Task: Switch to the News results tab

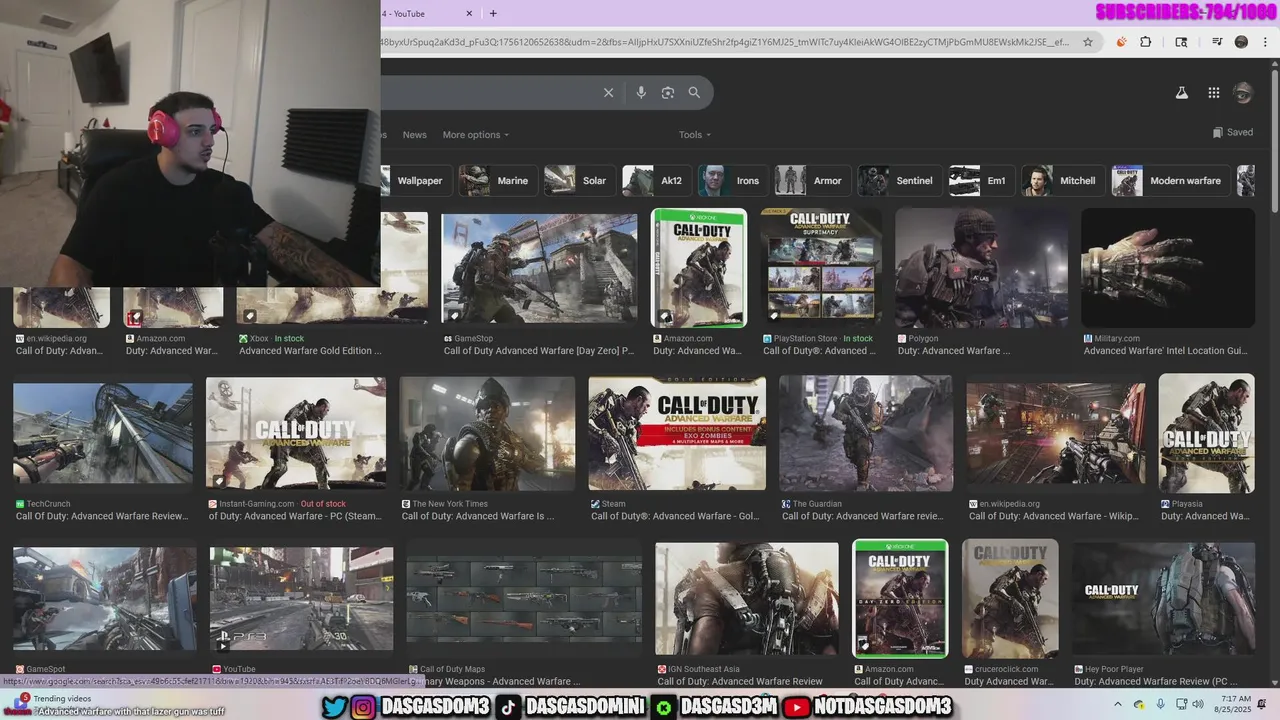Action: 414,135
